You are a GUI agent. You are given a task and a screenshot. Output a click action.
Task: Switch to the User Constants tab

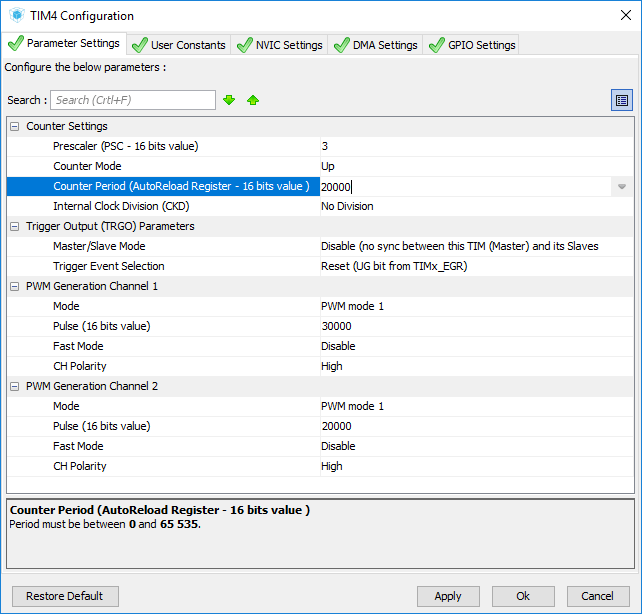(x=179, y=45)
